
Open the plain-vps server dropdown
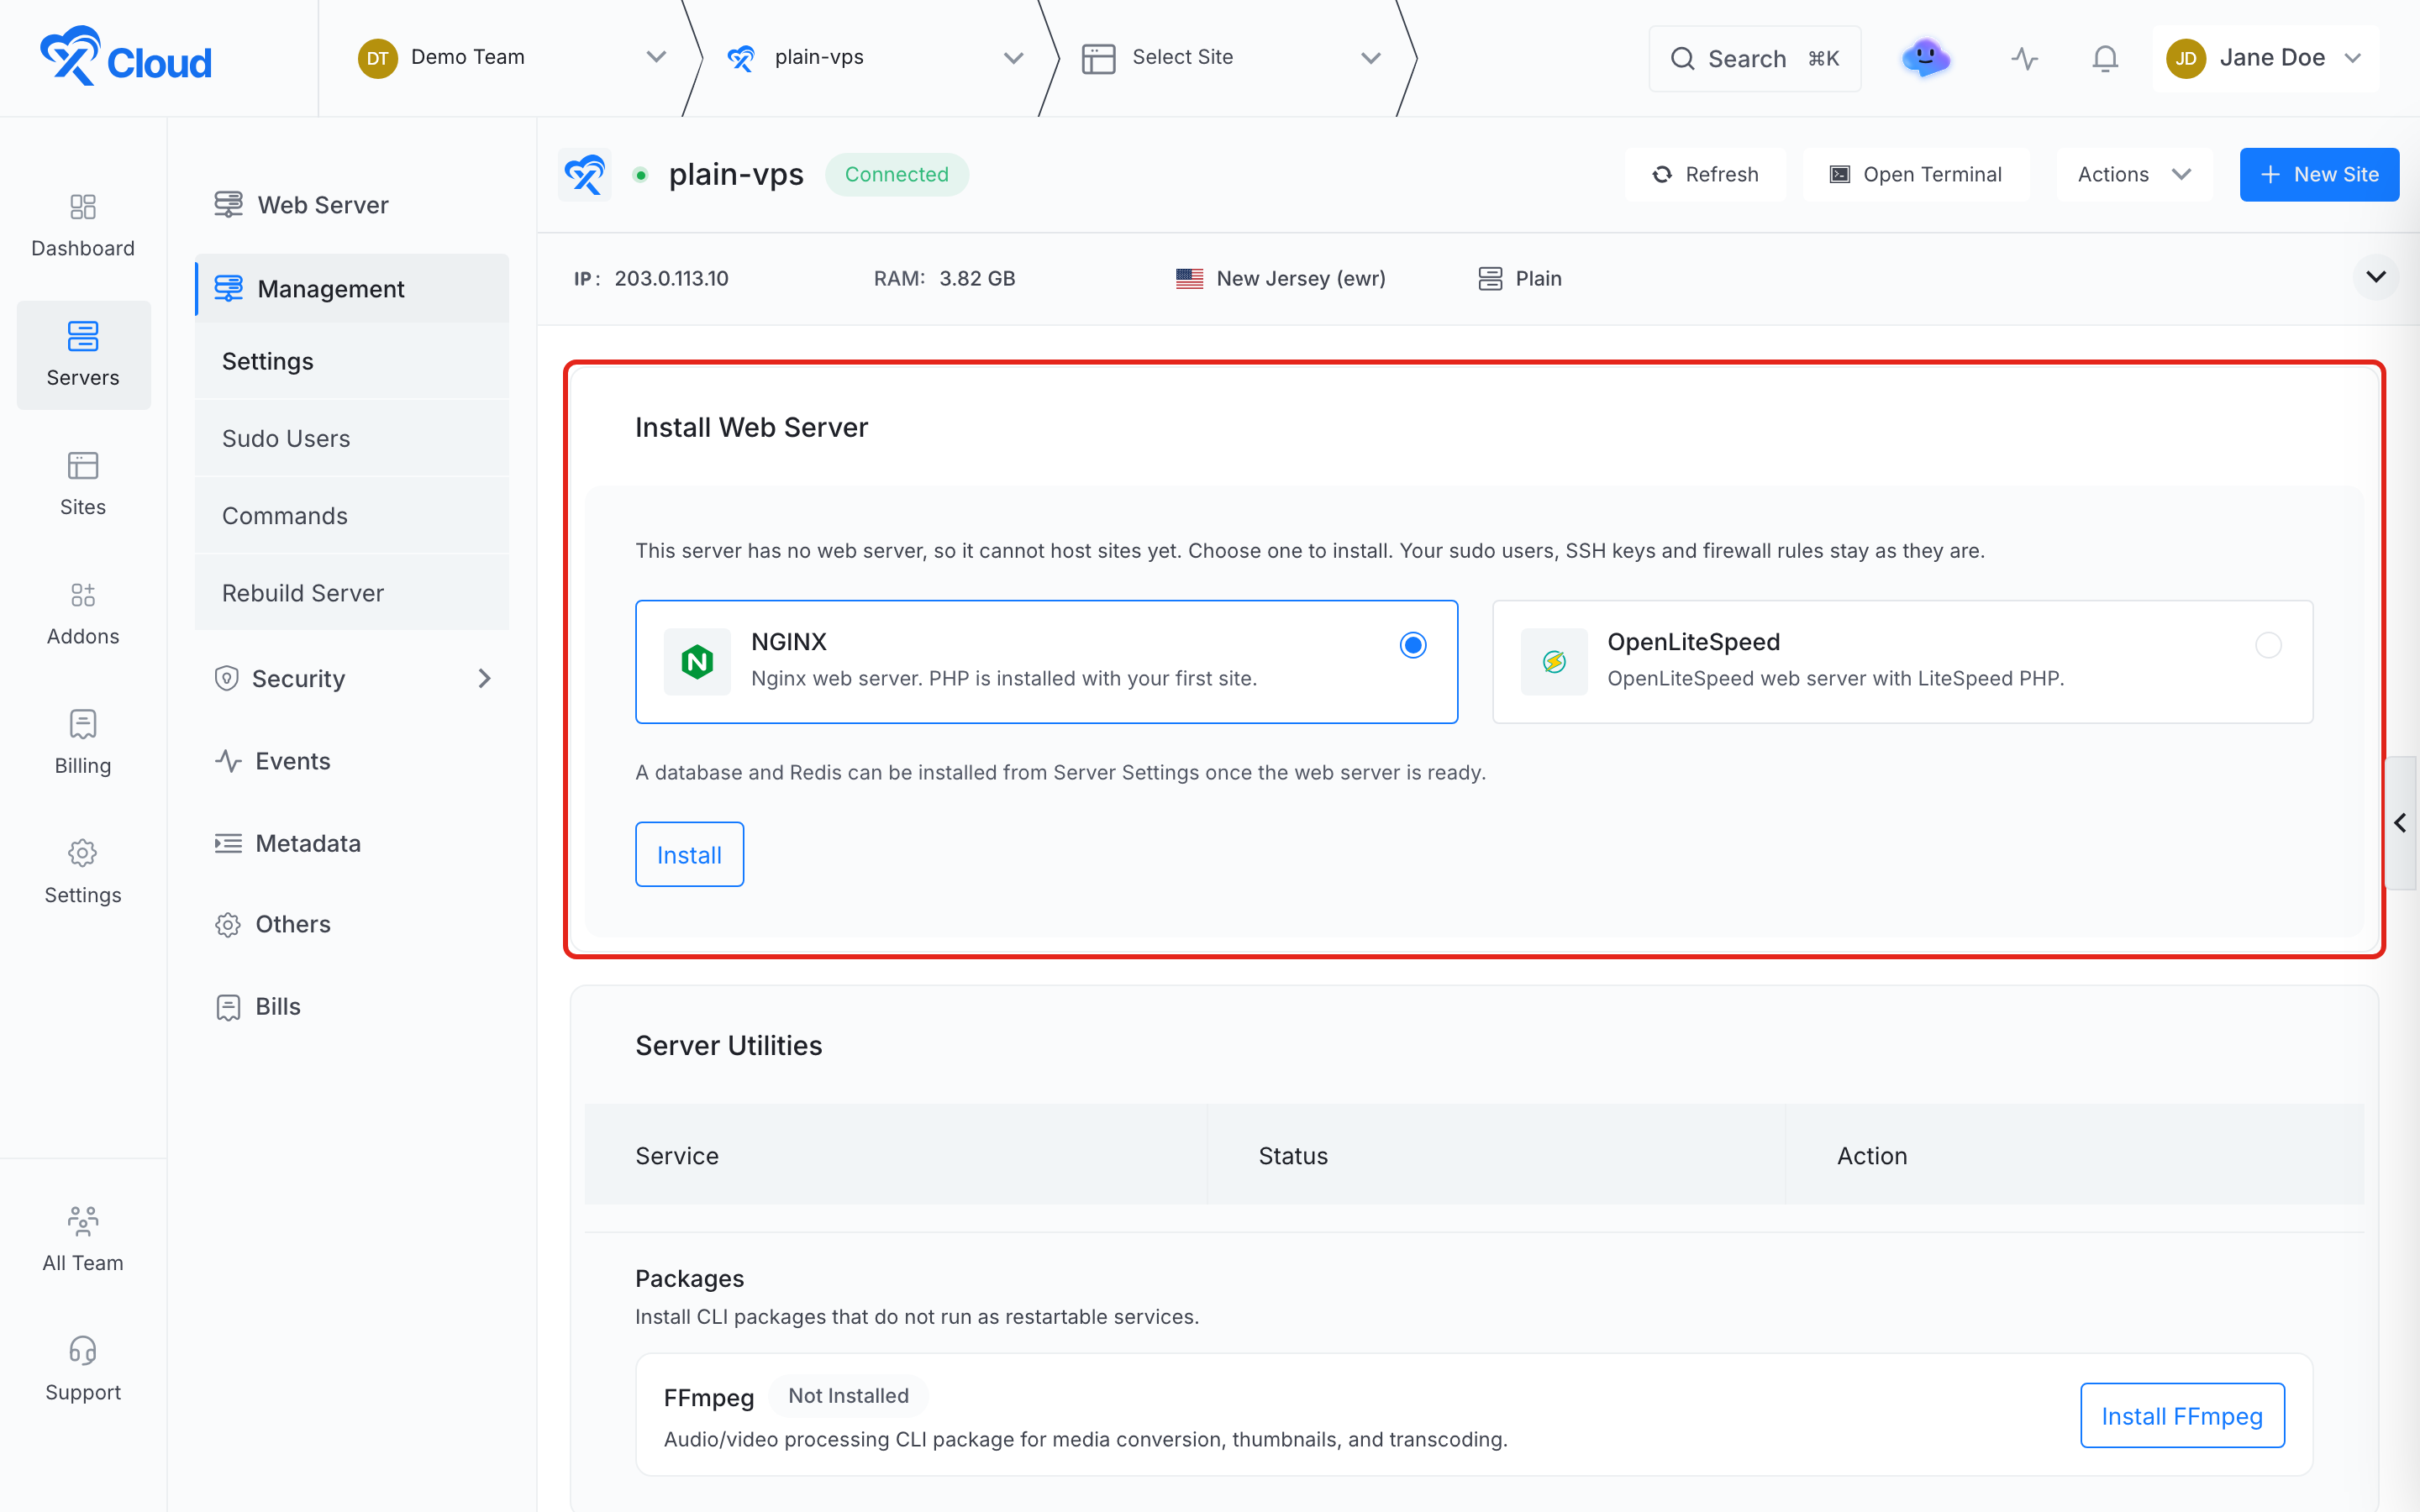pyautogui.click(x=876, y=57)
